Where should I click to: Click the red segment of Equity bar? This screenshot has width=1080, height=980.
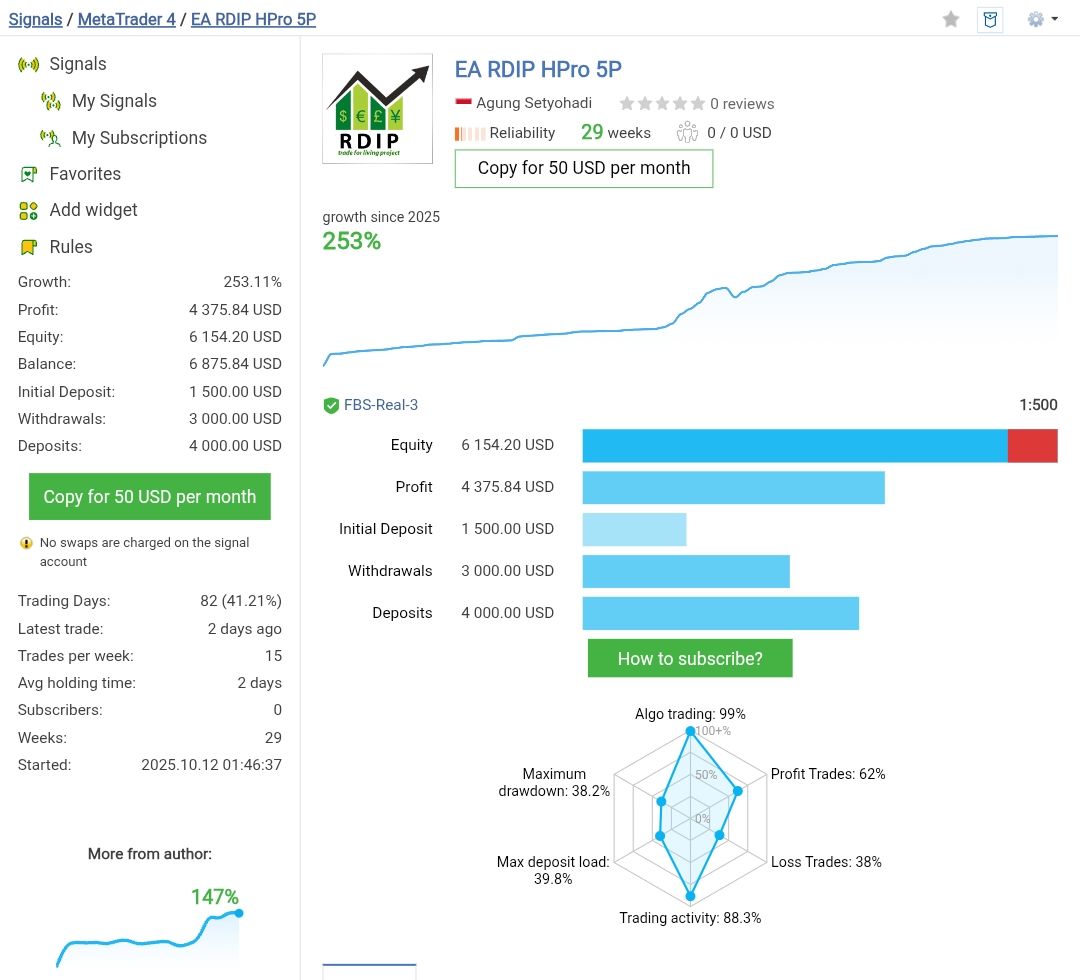coord(1032,445)
